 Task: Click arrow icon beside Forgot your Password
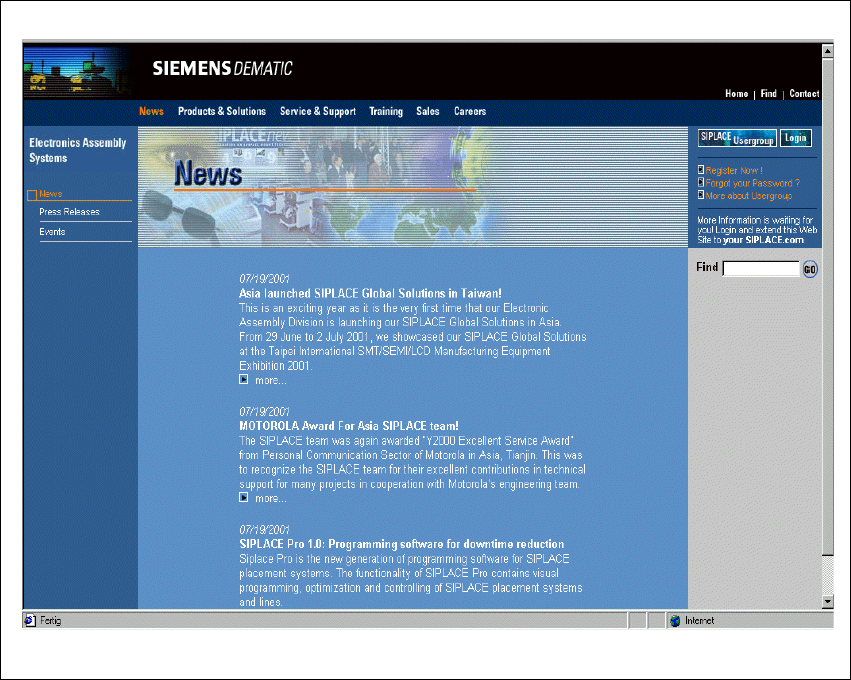tap(701, 182)
